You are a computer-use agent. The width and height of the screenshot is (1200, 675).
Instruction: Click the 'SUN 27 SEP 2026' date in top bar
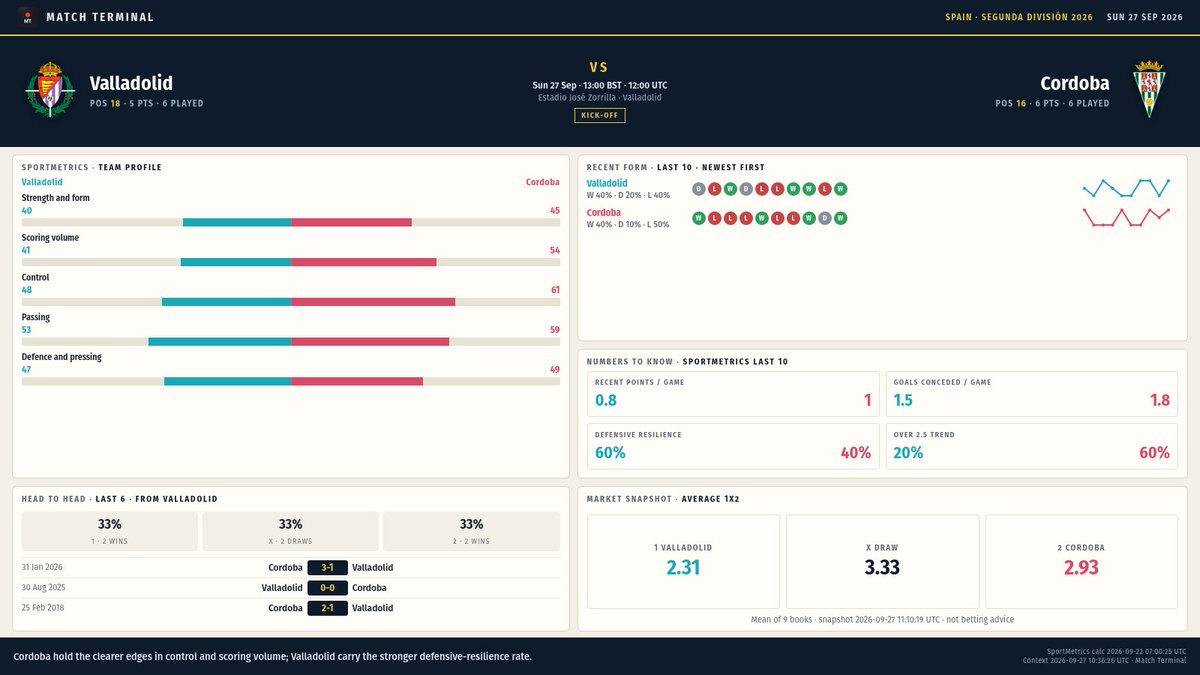click(1144, 17)
